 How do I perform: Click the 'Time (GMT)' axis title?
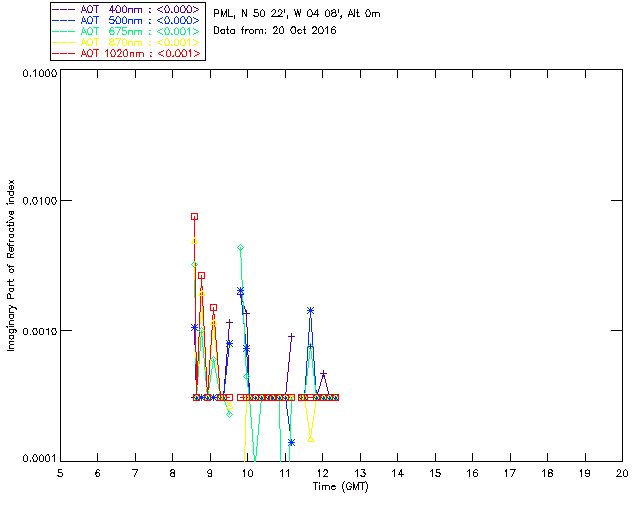coord(340,487)
